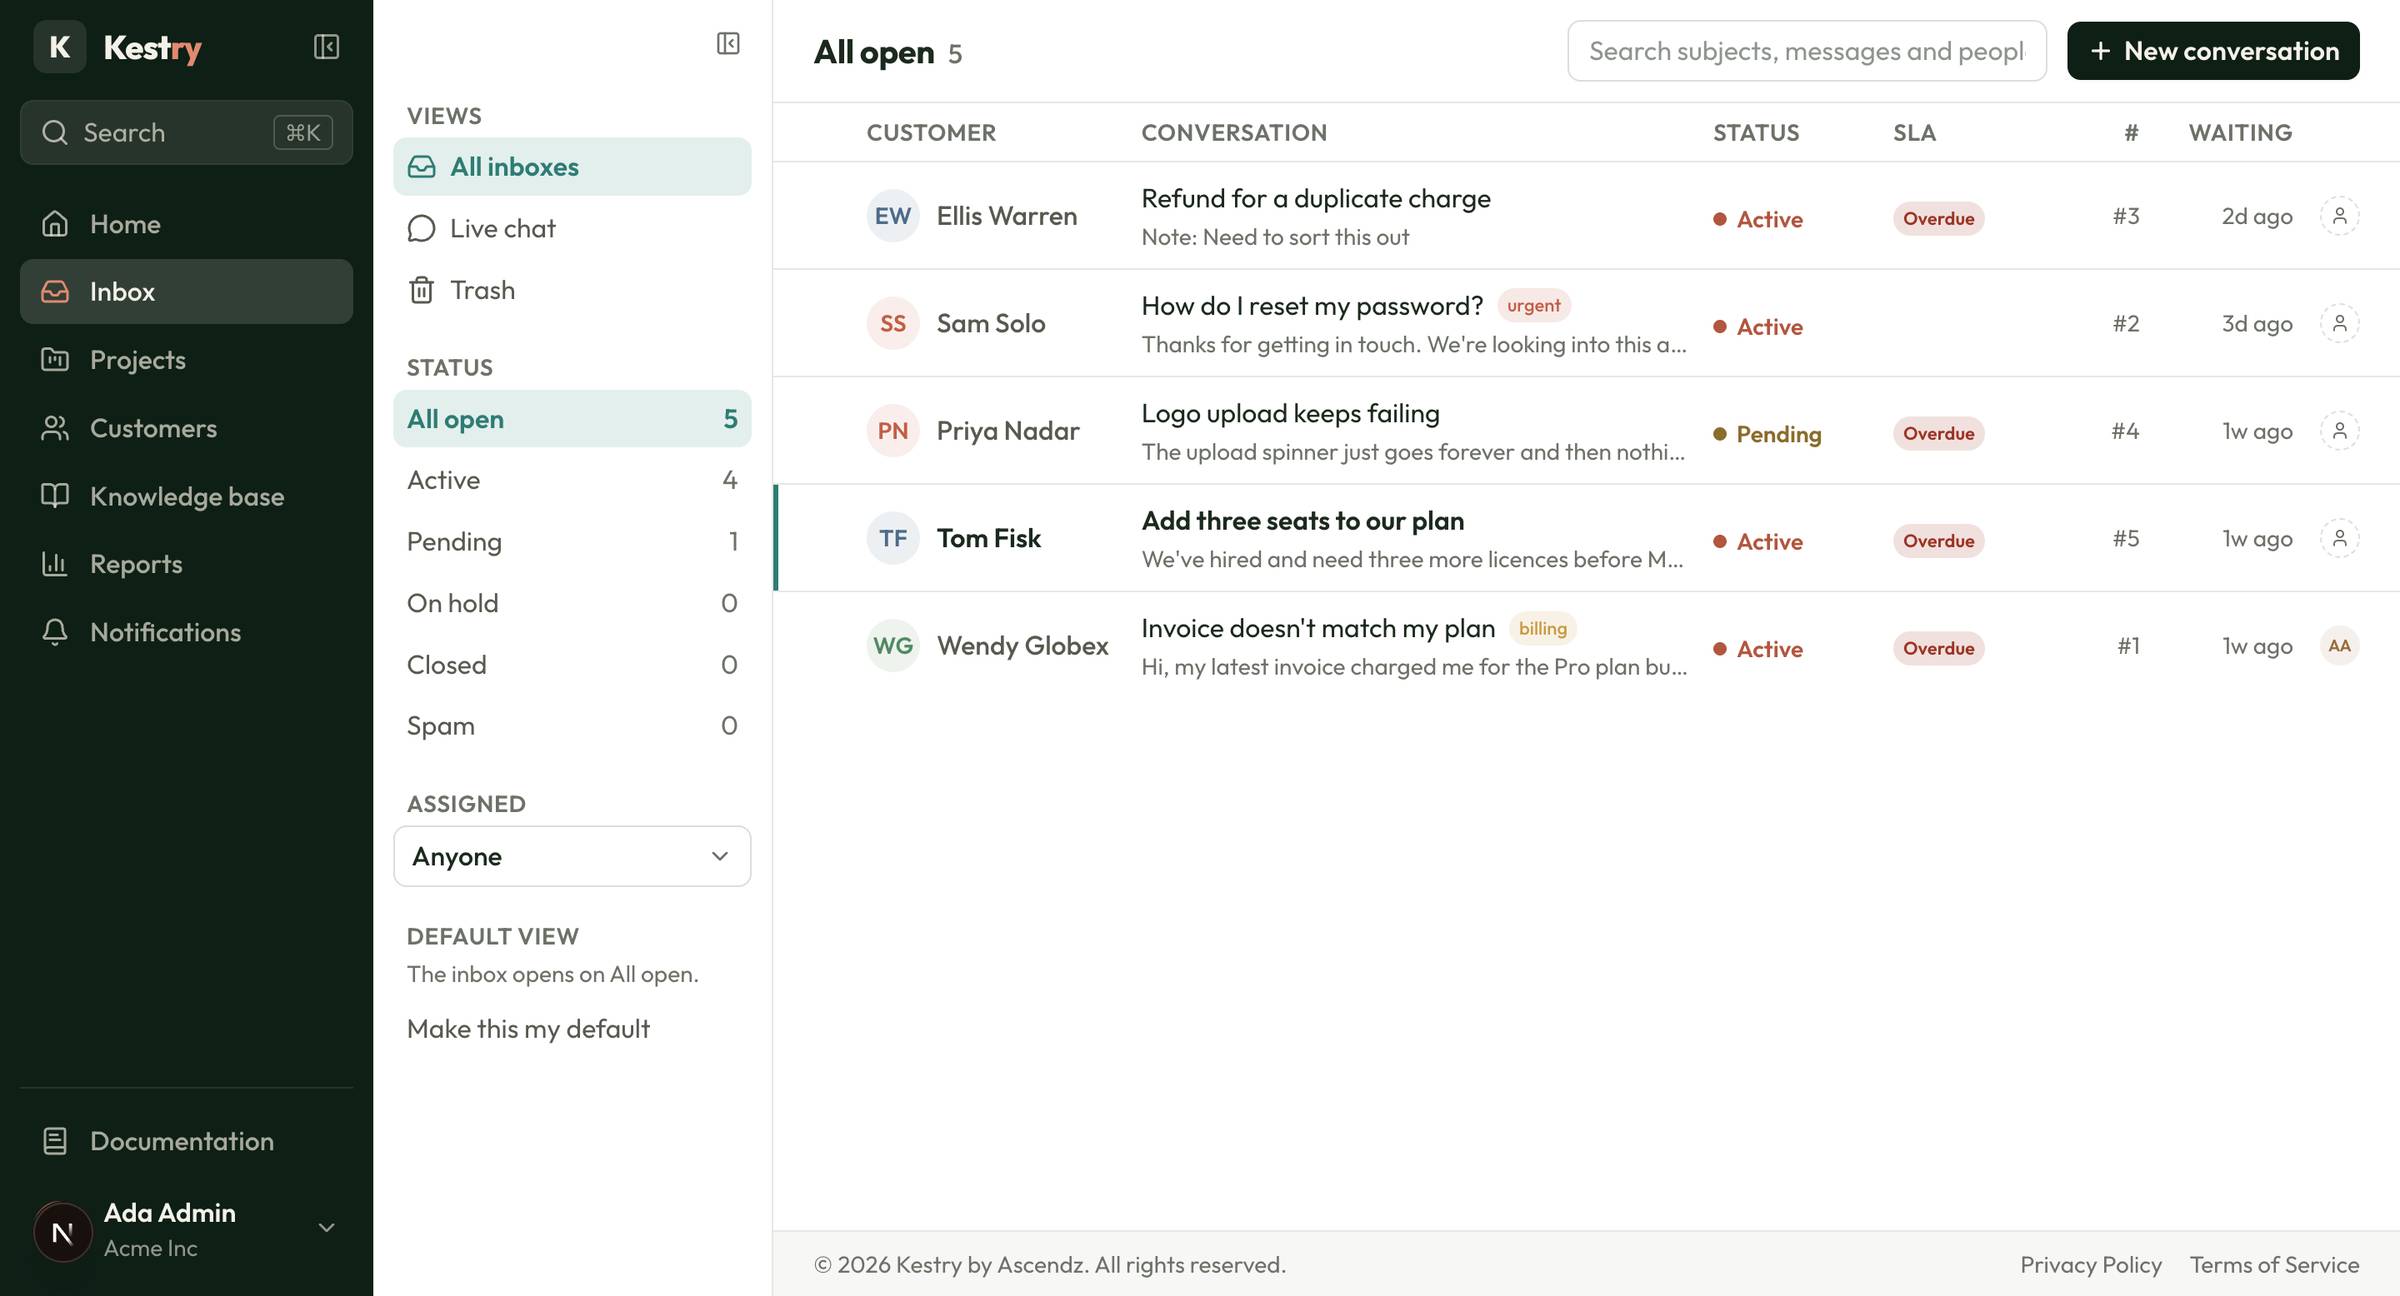Assign agent on Sam Solo row

[x=2339, y=324]
